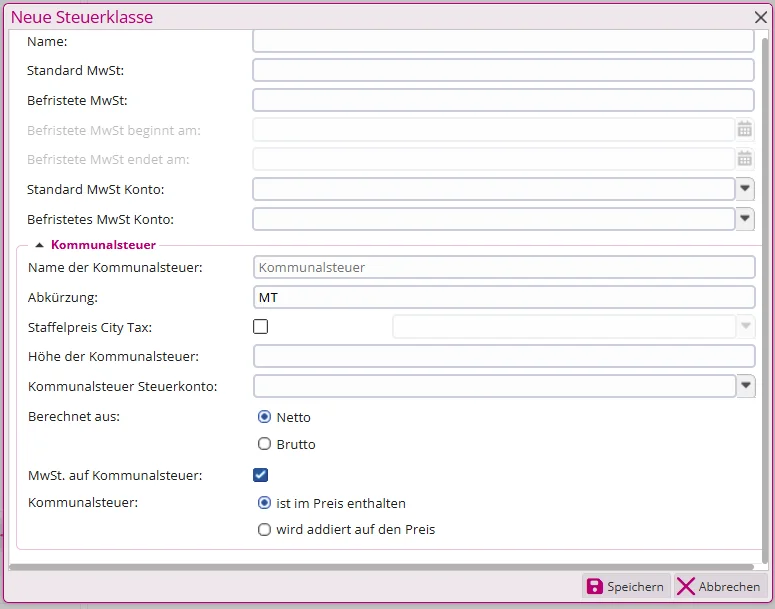Click the Standard MwSt Konto combo field
This screenshot has height=609, width=775.
[494, 189]
